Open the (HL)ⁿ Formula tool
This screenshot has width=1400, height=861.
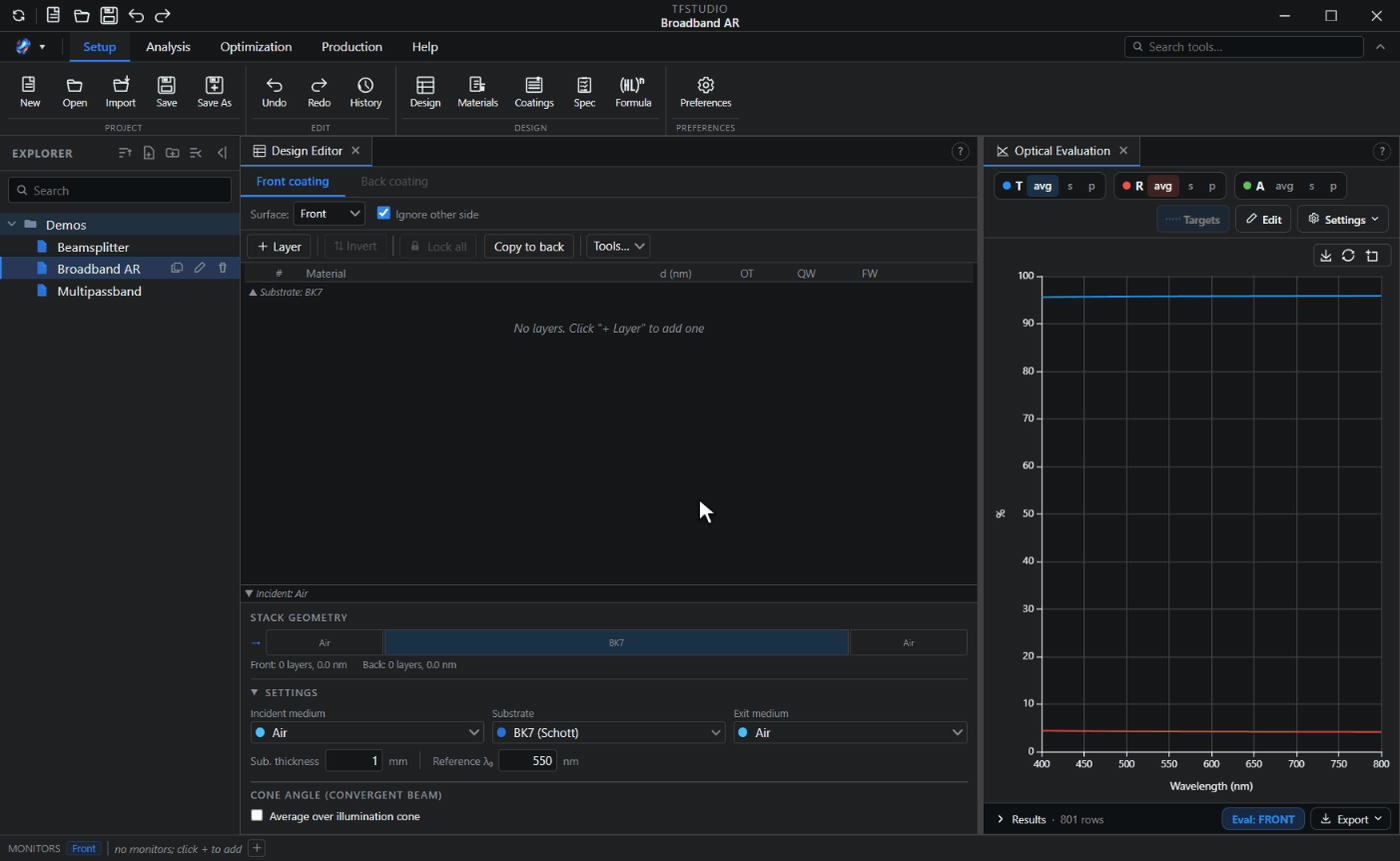click(633, 92)
